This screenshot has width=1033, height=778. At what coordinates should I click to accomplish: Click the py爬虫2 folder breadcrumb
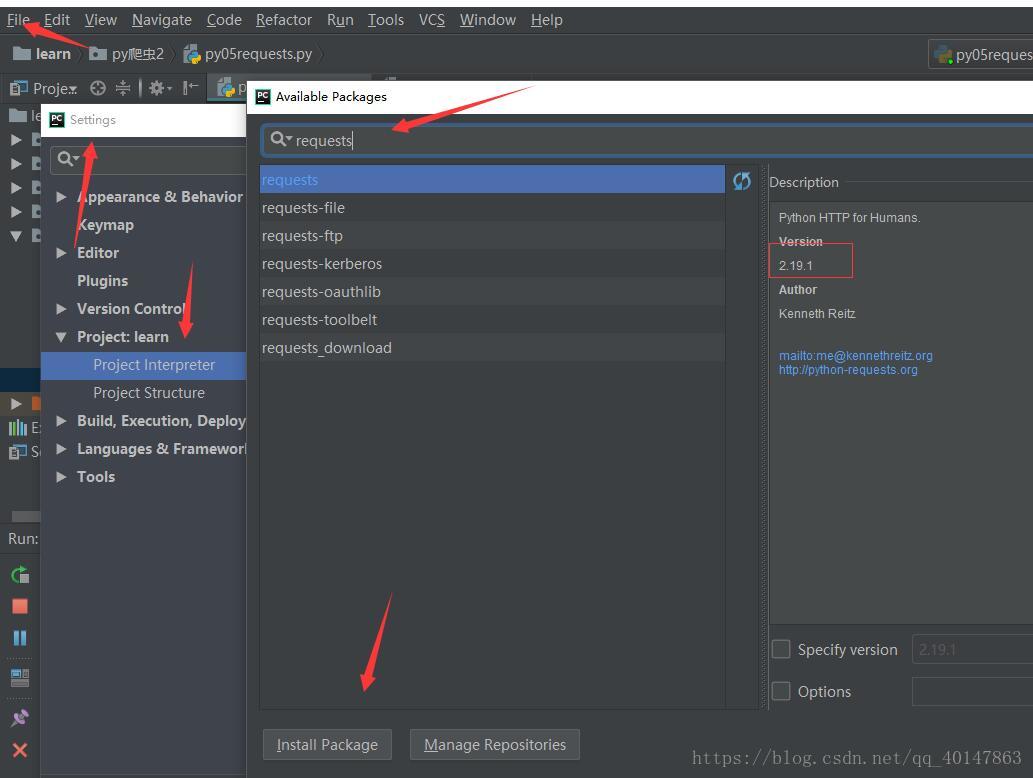[127, 54]
